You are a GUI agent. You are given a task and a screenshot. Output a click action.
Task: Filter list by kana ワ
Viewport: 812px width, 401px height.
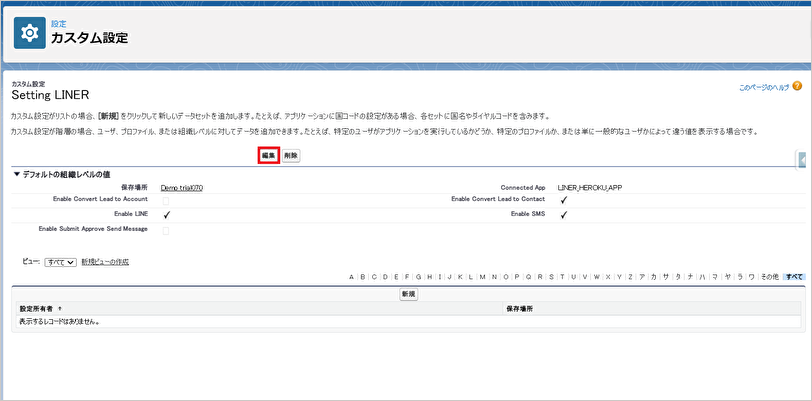(x=751, y=277)
